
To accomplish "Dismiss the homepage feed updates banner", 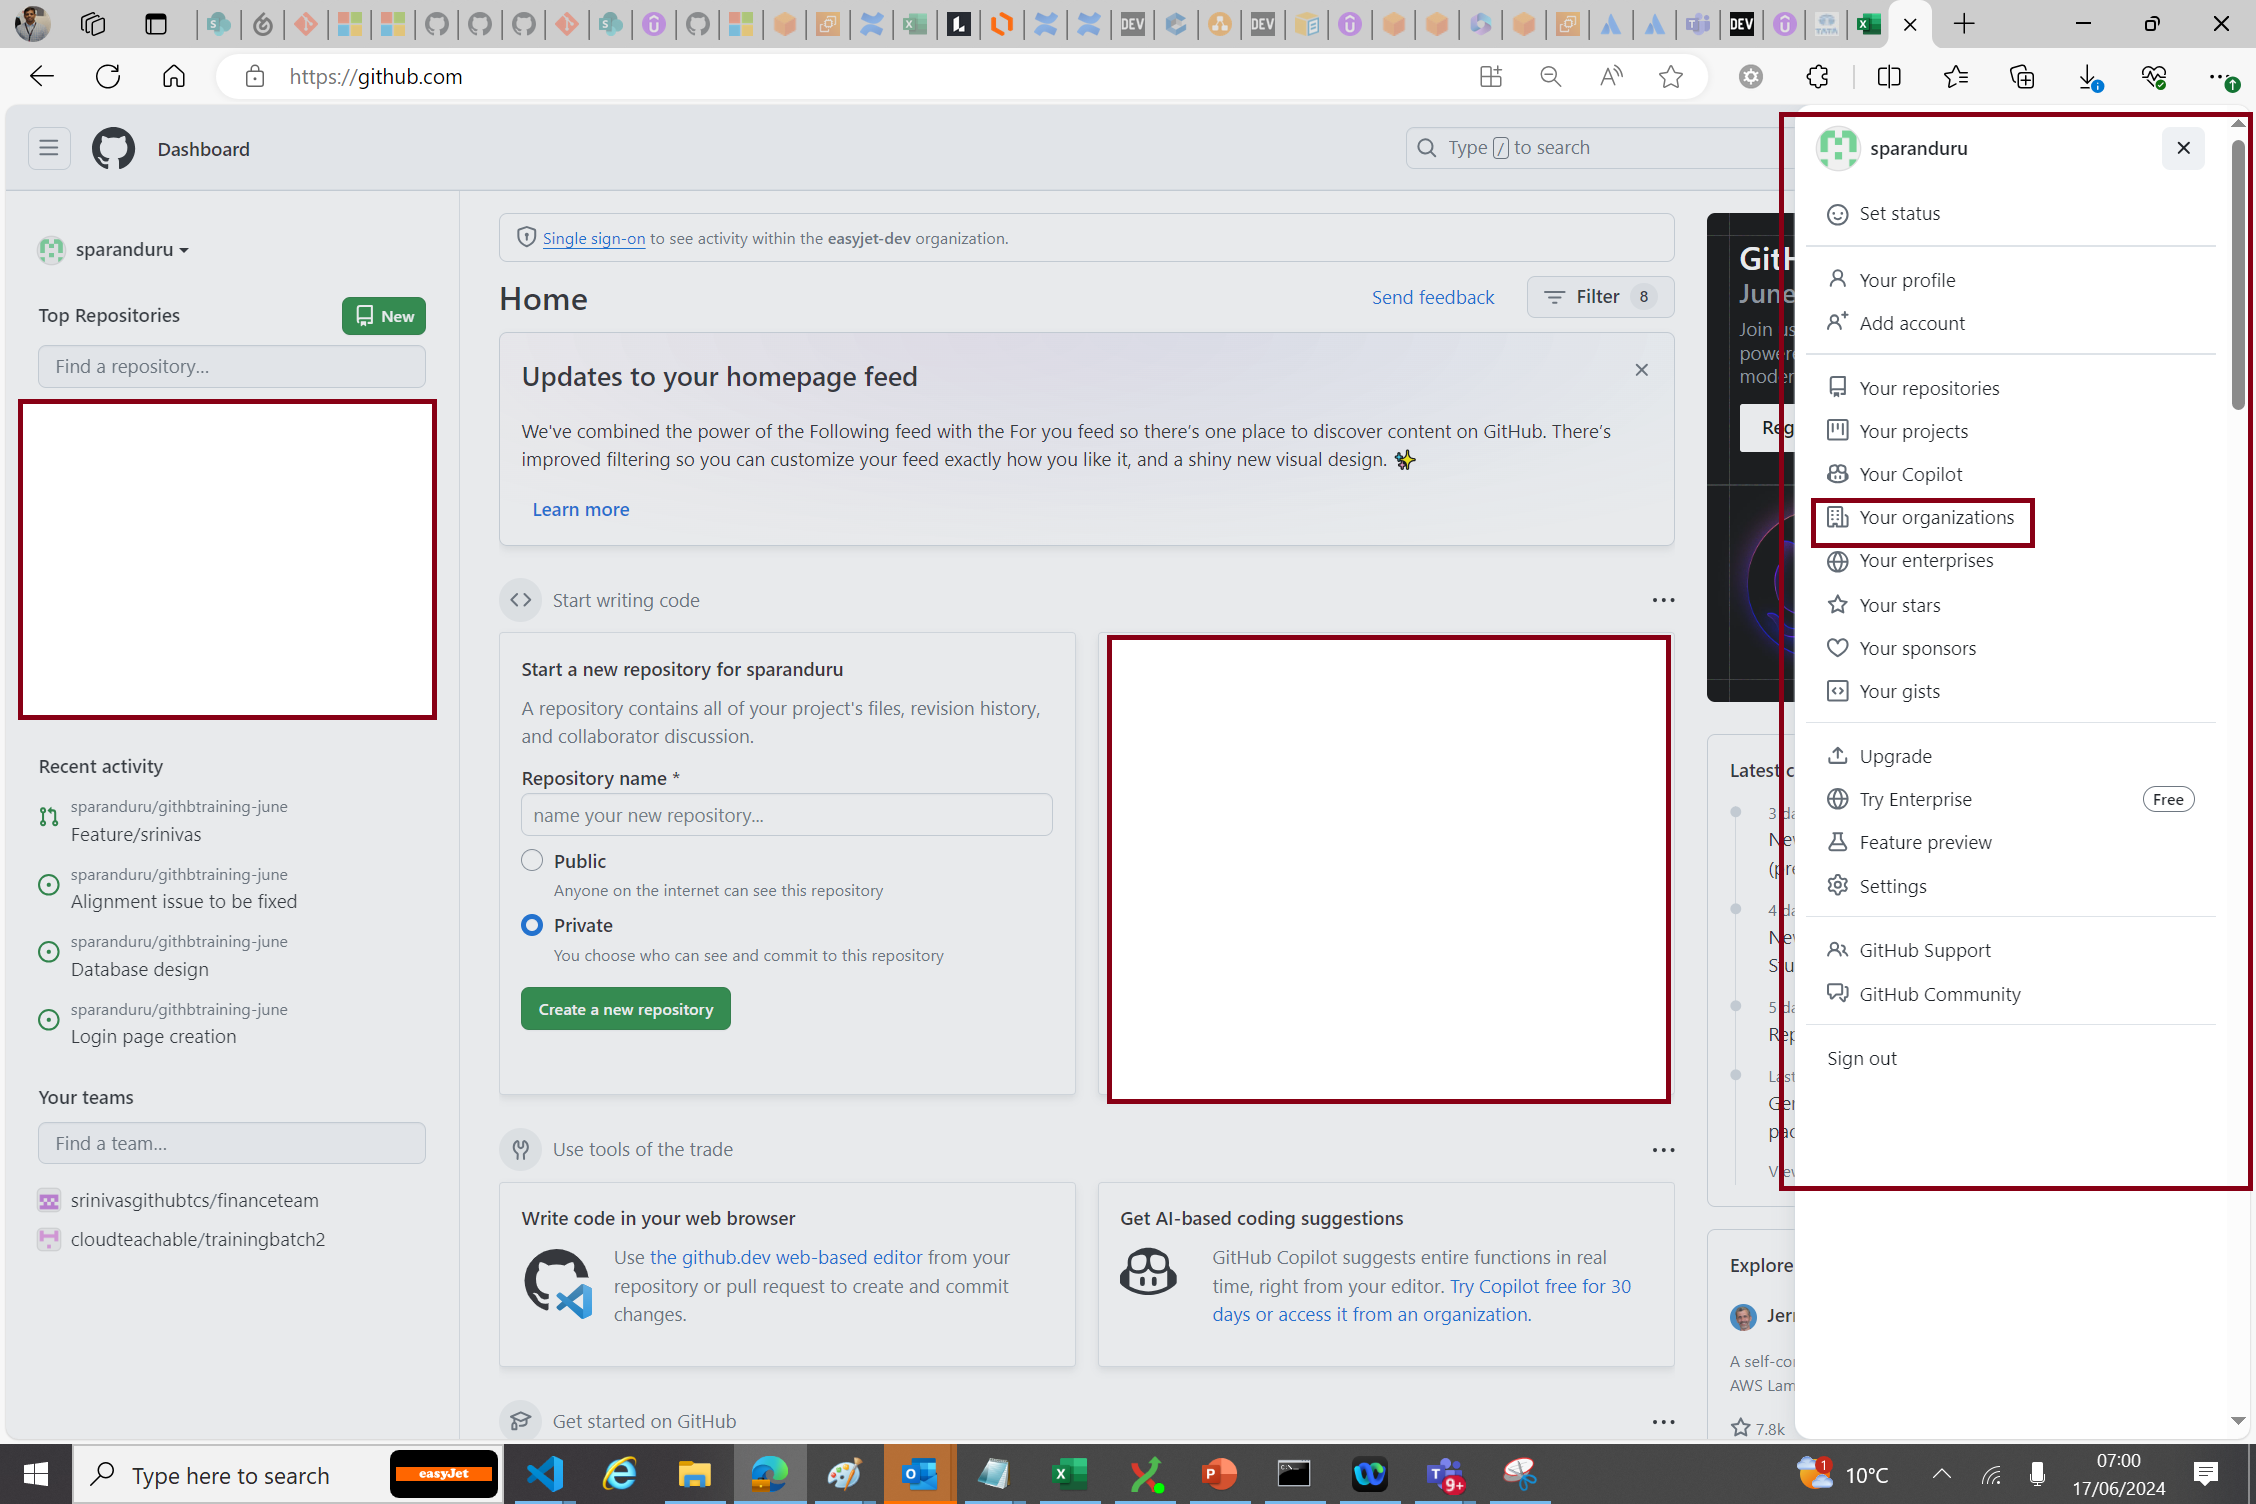I will pyautogui.click(x=1641, y=370).
